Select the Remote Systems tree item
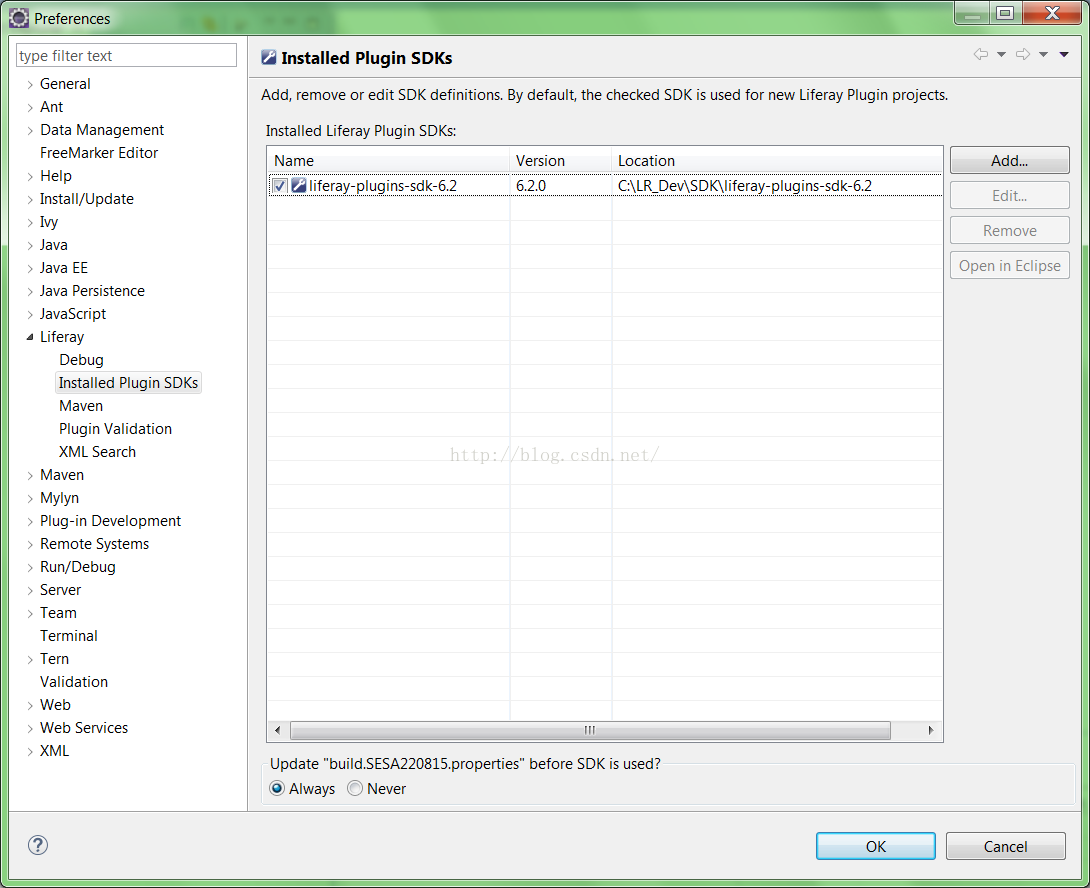 pos(95,544)
